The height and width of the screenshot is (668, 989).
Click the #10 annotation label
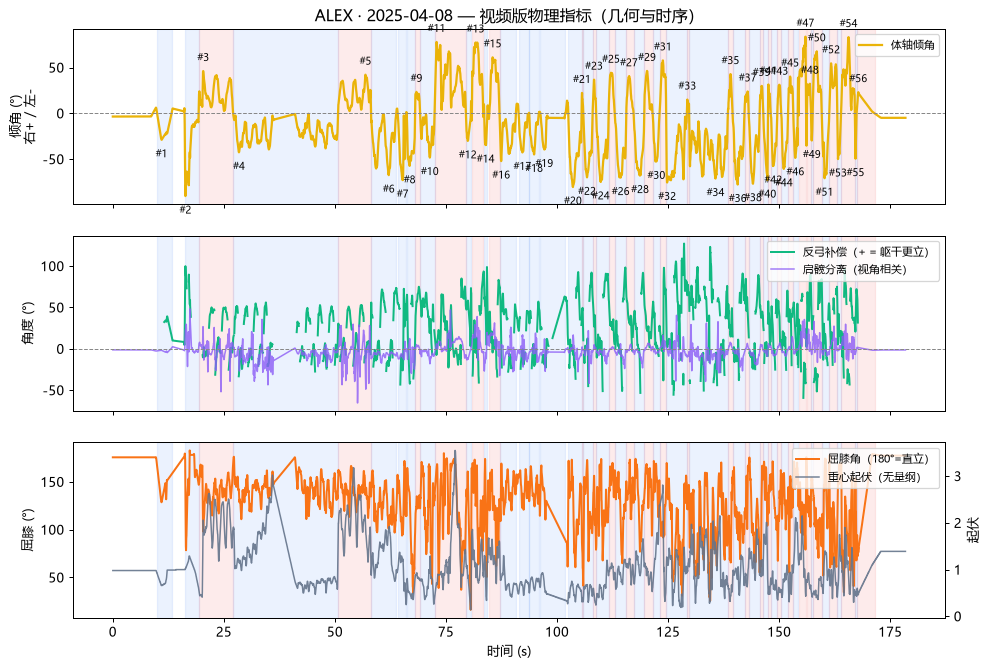coord(430,171)
